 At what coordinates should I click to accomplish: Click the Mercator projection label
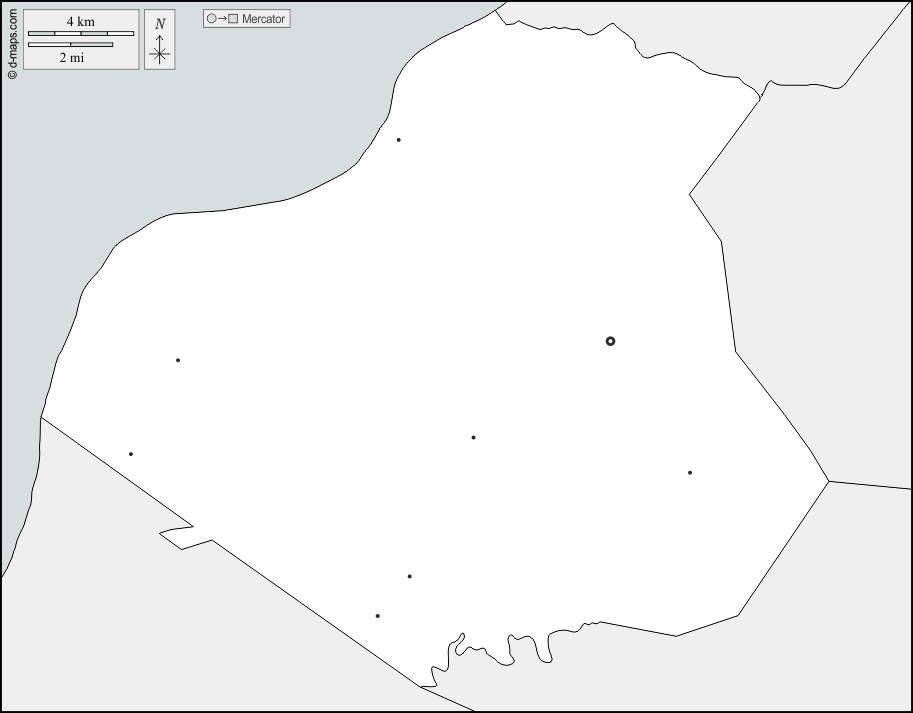coord(264,19)
